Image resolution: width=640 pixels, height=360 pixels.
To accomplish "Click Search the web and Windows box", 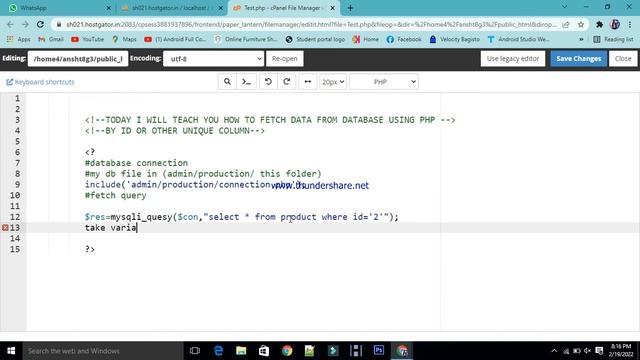I will 102,351.
